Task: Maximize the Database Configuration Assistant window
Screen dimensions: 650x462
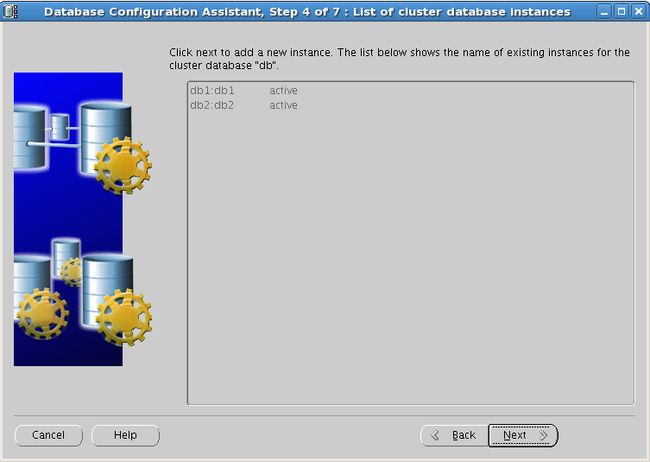Action: tap(621, 12)
